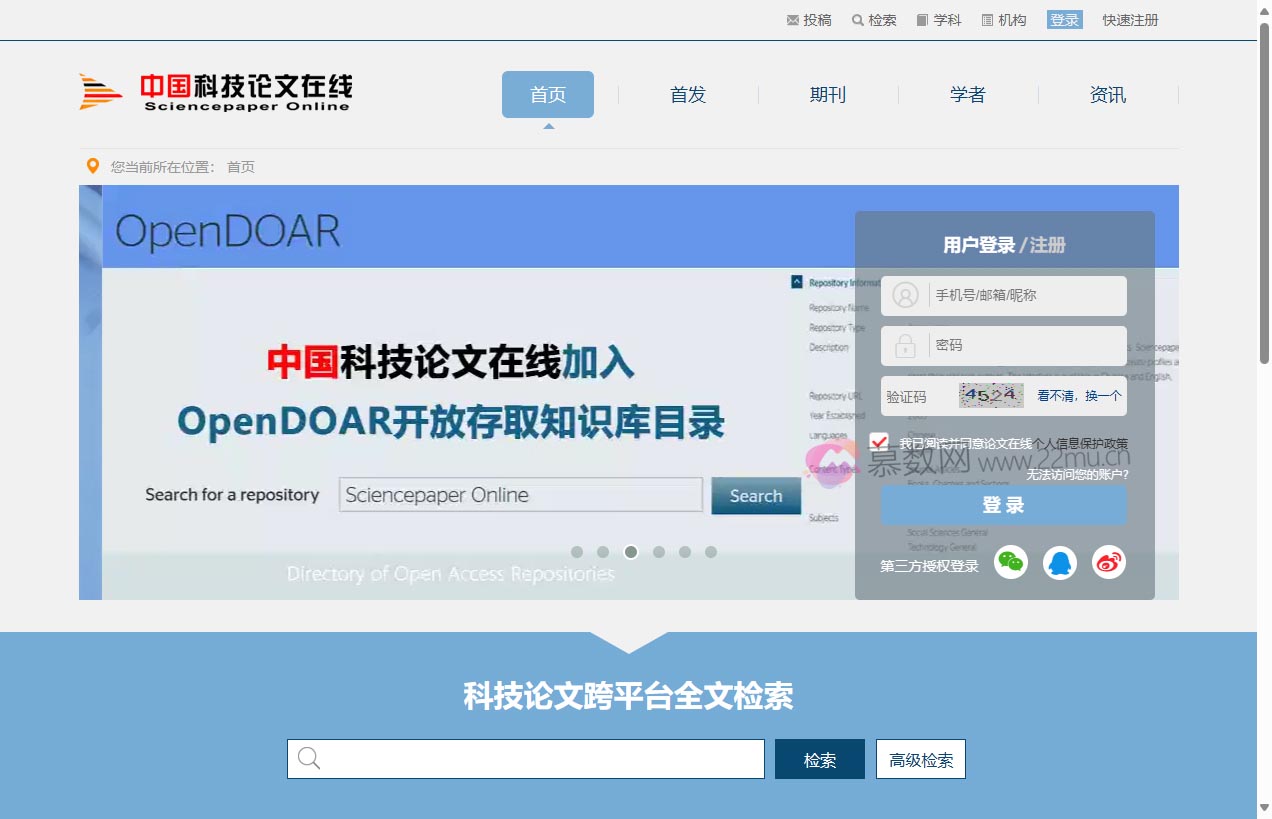The height and width of the screenshot is (819, 1272).
Task: Click the 投稿 envelope icon in top bar
Action: tap(792, 19)
